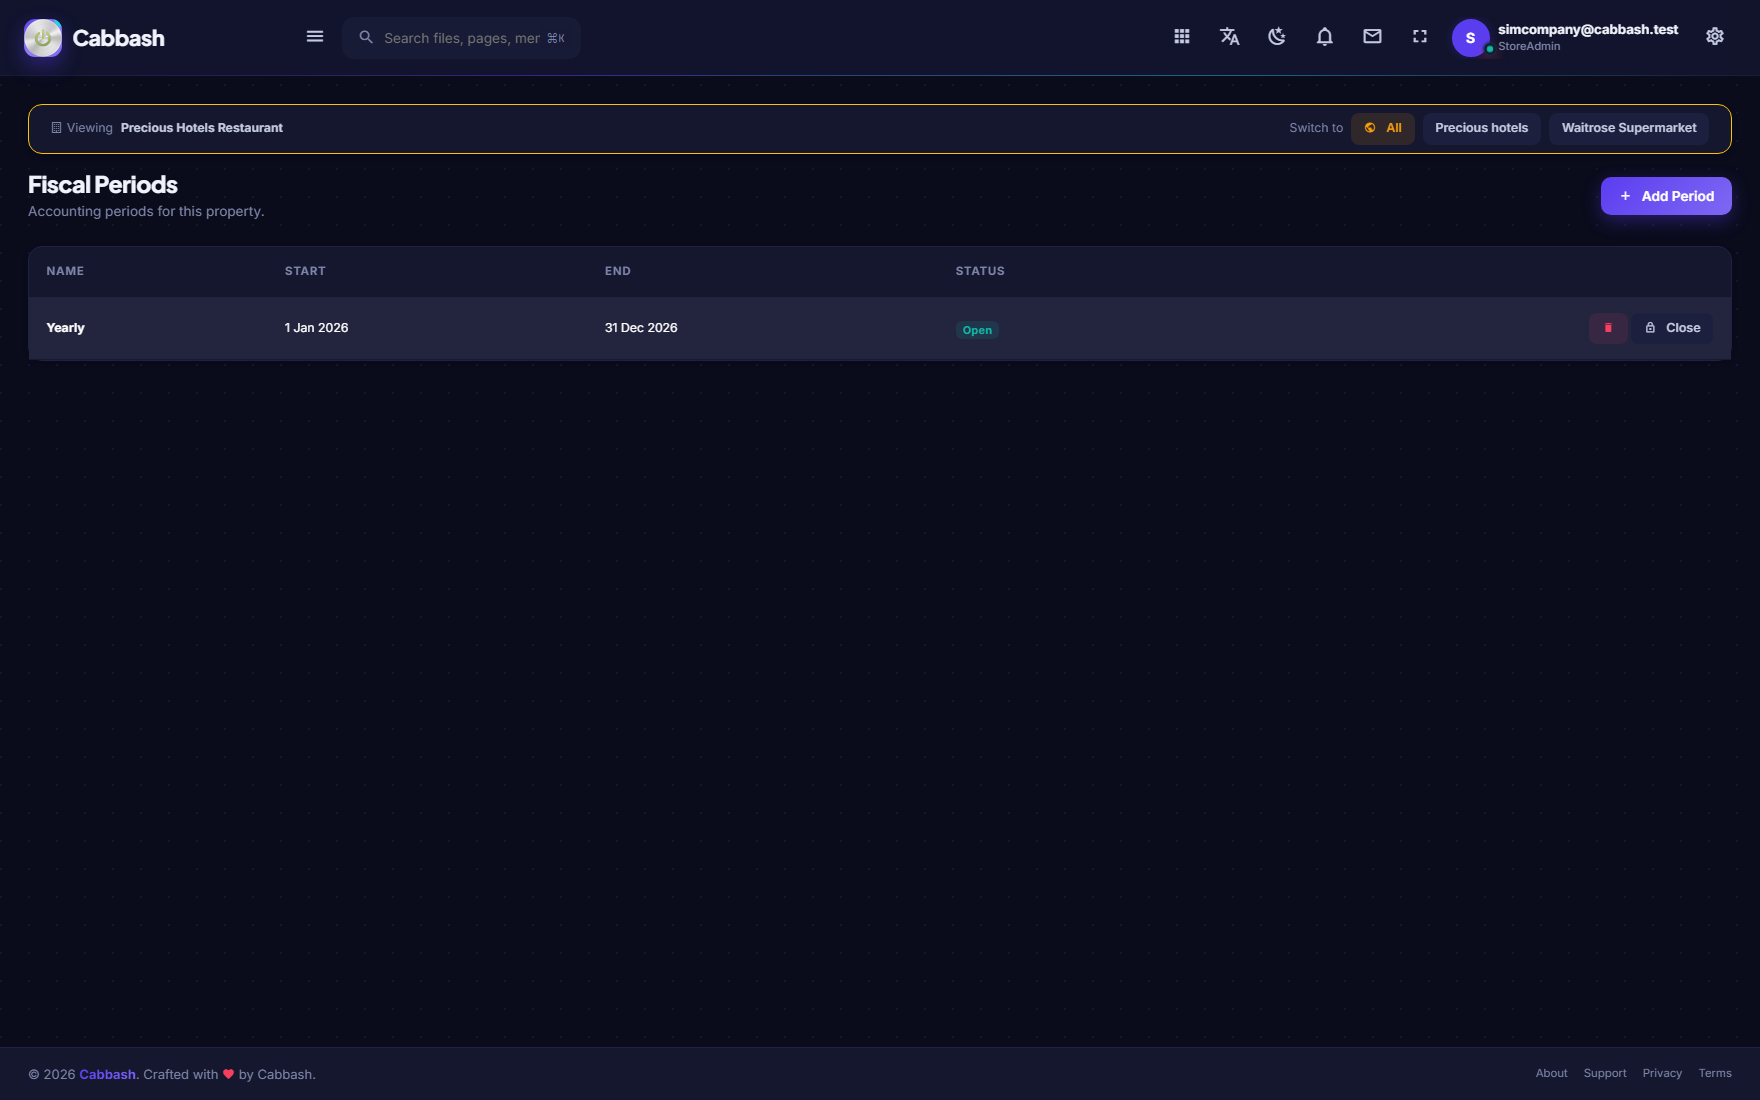Open the mail messages icon
The height and width of the screenshot is (1100, 1760).
(1372, 37)
